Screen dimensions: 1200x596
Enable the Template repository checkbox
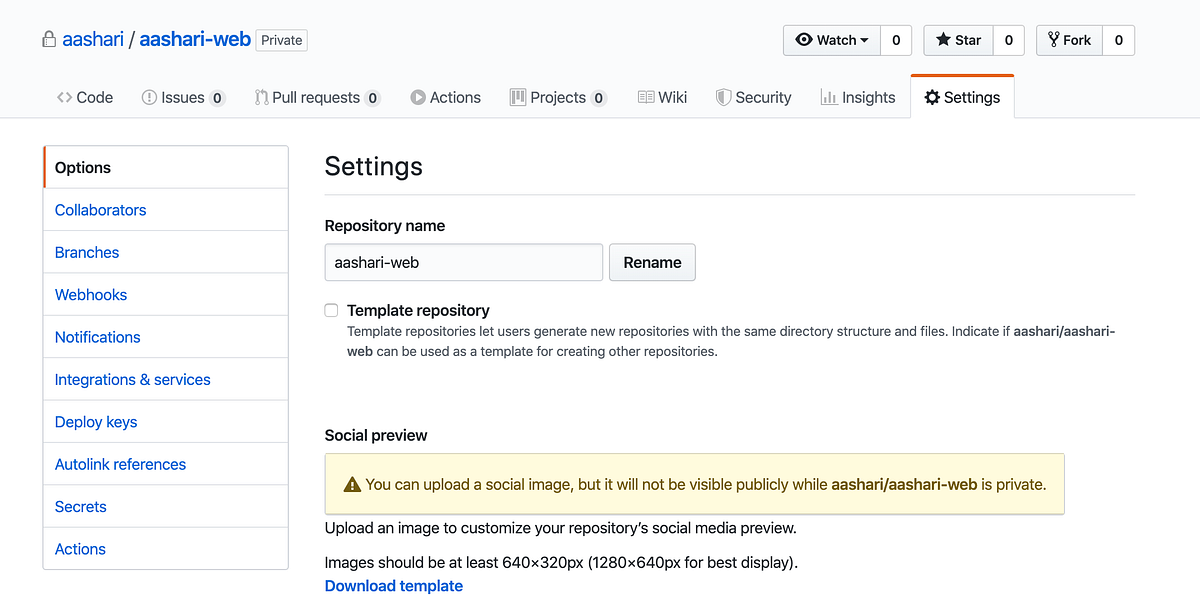(x=331, y=310)
